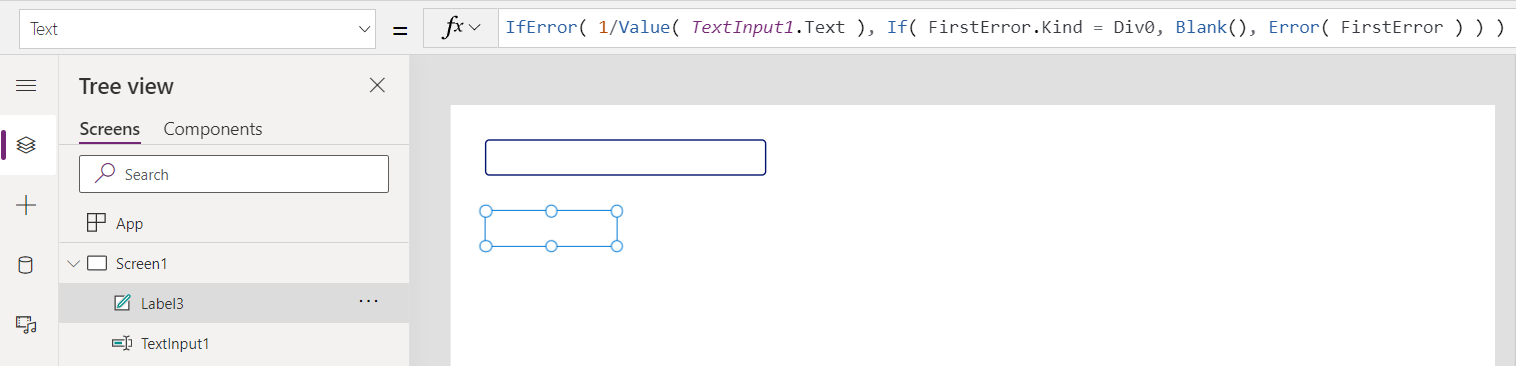Click the App grid icon
Image resolution: width=1516 pixels, height=366 pixels.
[96, 223]
